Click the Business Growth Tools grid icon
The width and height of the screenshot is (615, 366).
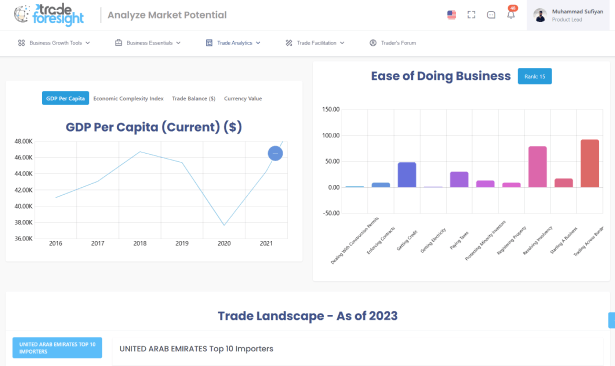(x=22, y=43)
